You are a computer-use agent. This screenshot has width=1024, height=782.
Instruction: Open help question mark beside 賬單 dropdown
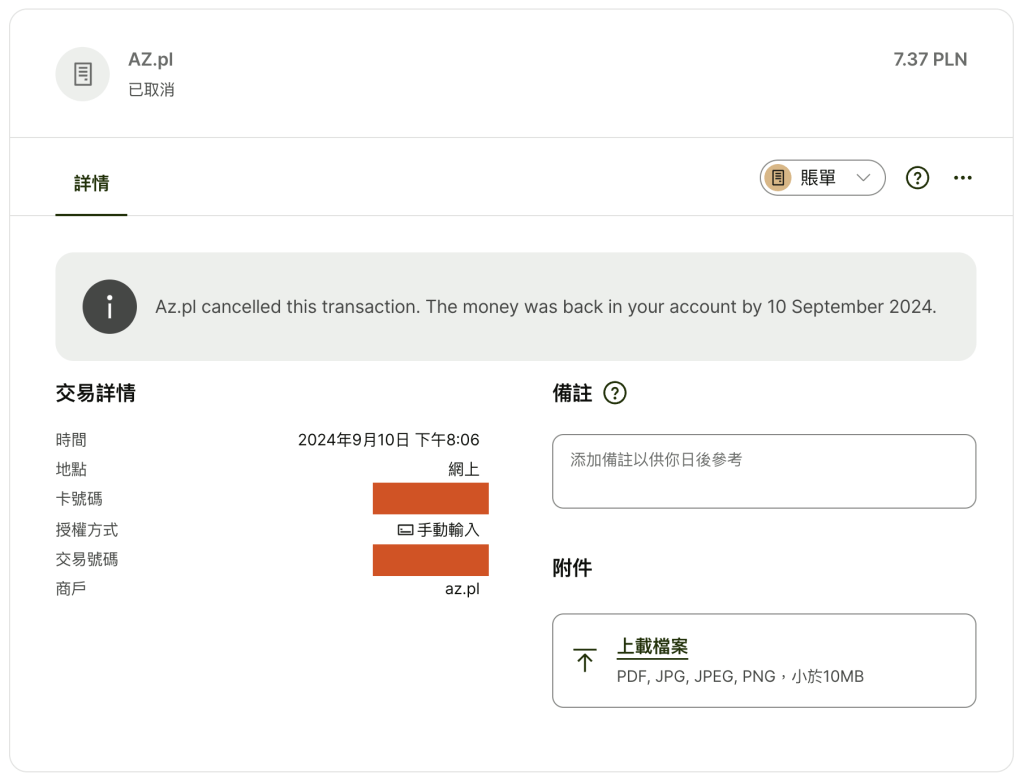917,178
